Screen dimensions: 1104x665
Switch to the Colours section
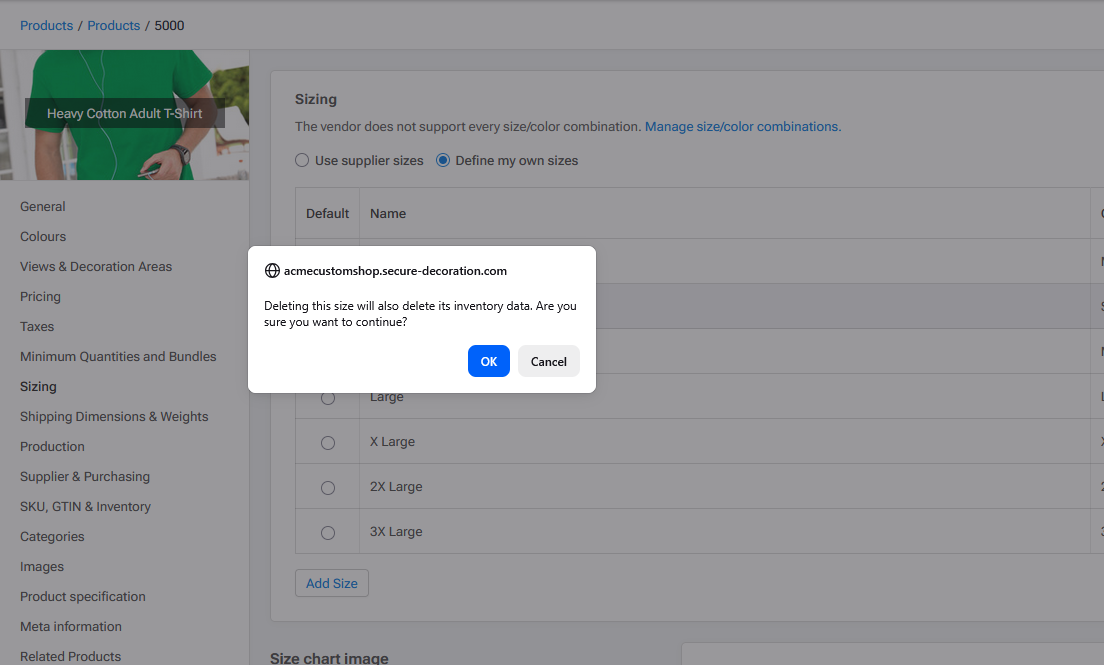pyautogui.click(x=42, y=236)
